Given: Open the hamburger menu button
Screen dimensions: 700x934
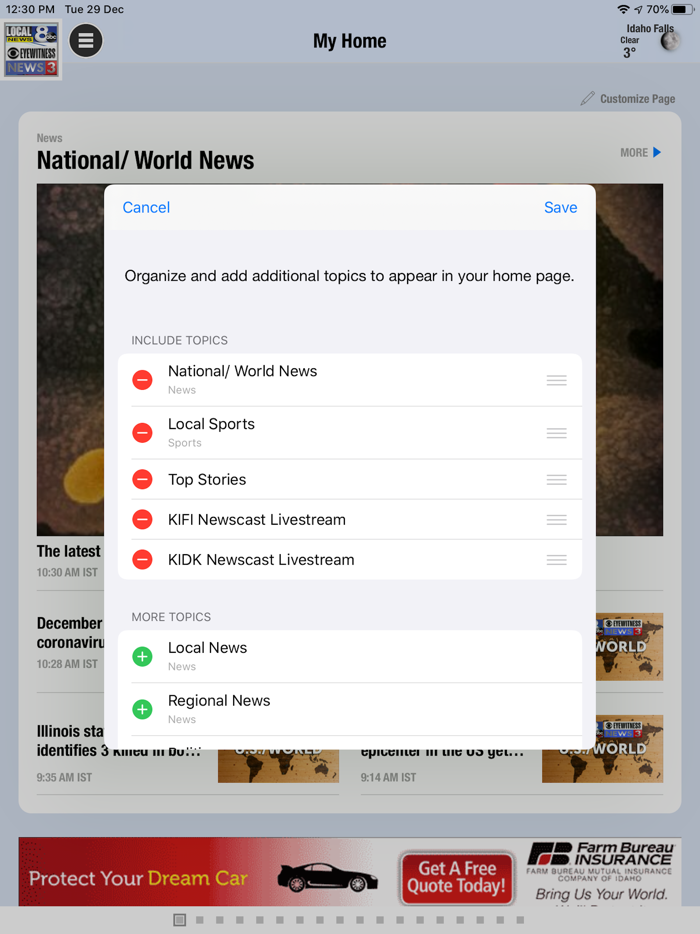Looking at the screenshot, I should (x=86, y=41).
